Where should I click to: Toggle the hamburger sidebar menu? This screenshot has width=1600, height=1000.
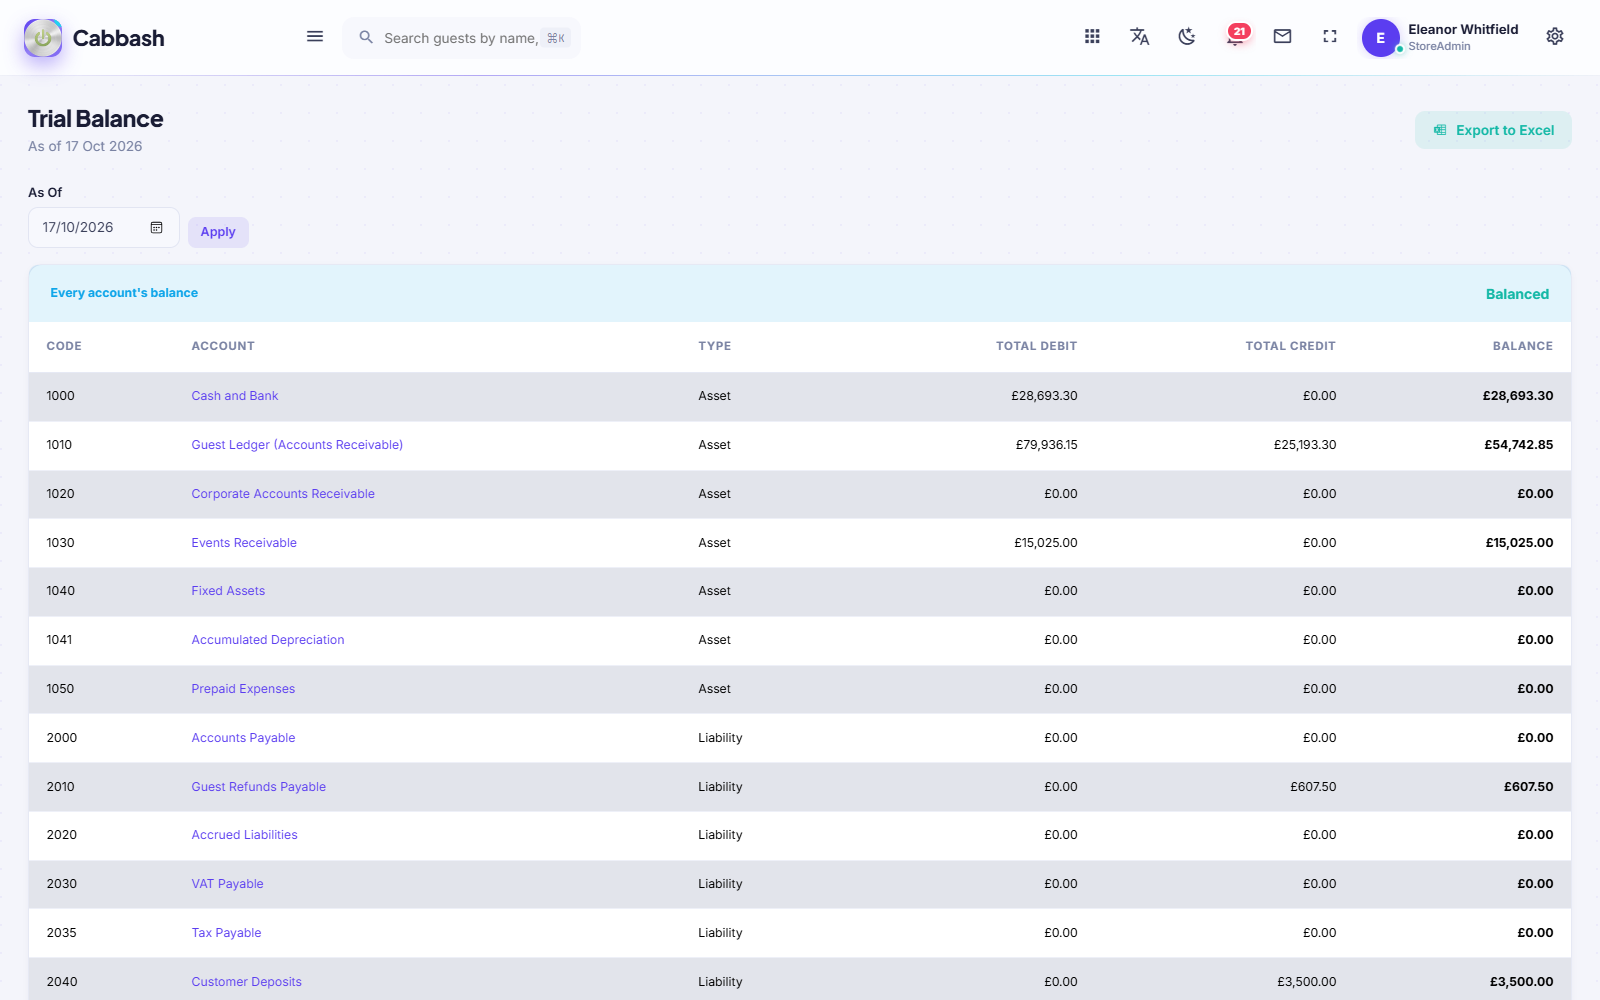click(x=315, y=37)
